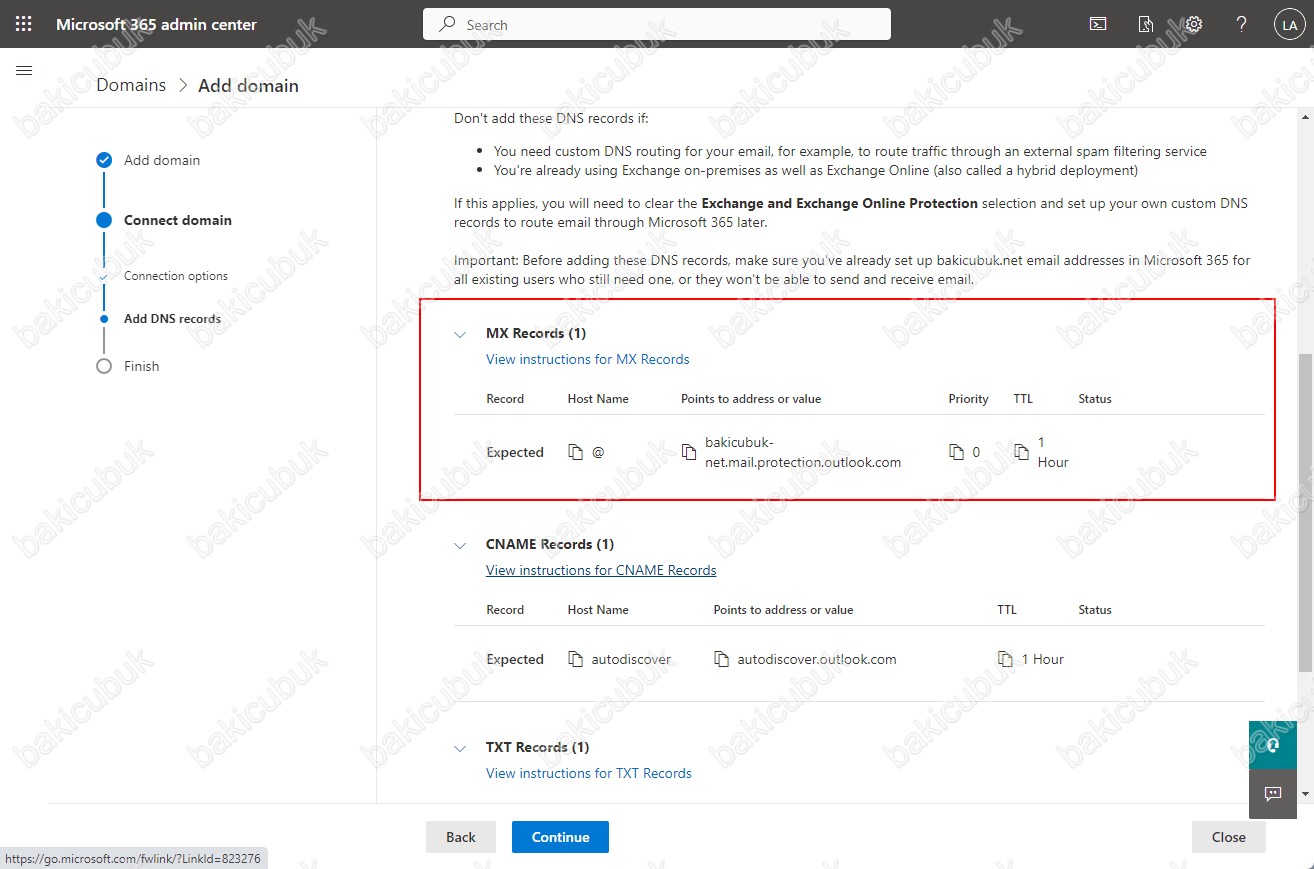Open View instructions for TXT Records

[589, 773]
